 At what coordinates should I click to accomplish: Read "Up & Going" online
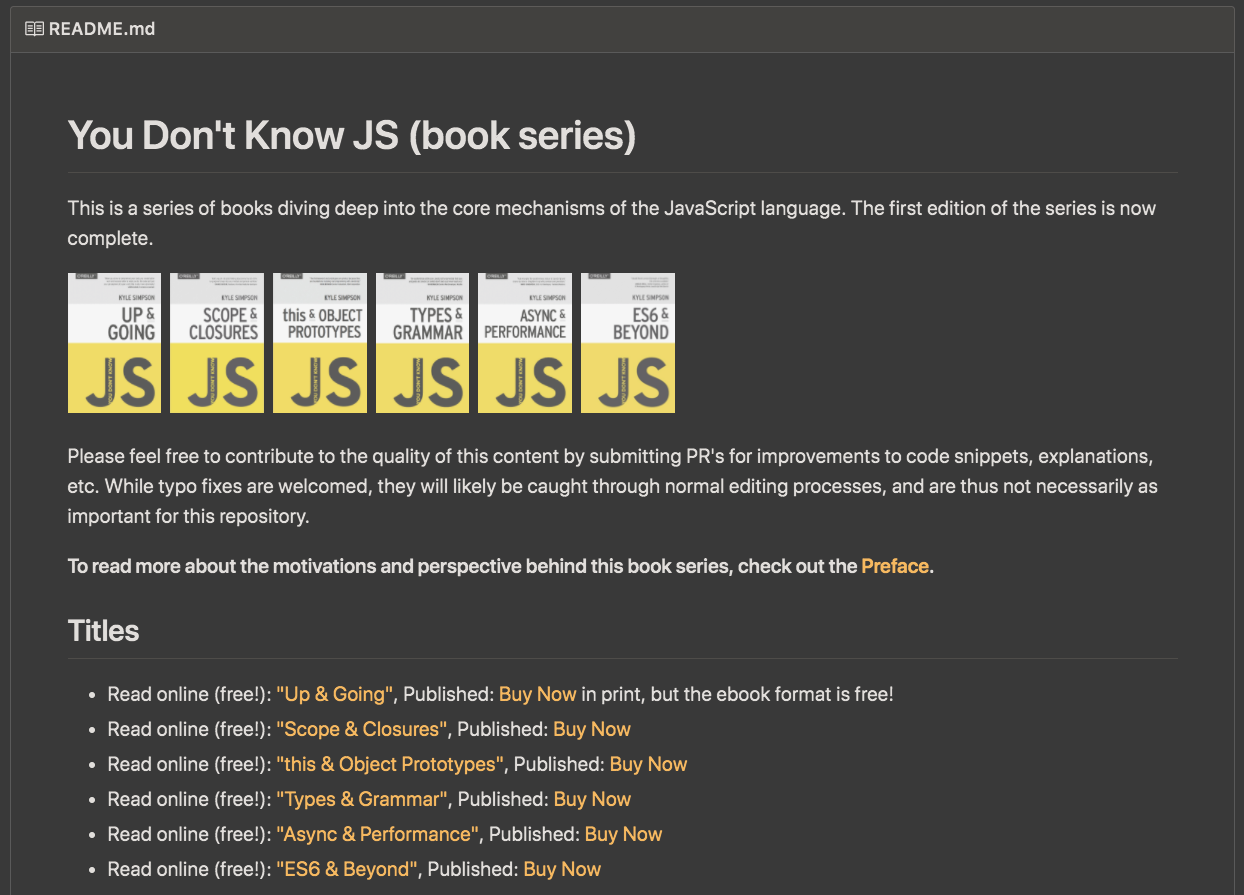coord(336,694)
